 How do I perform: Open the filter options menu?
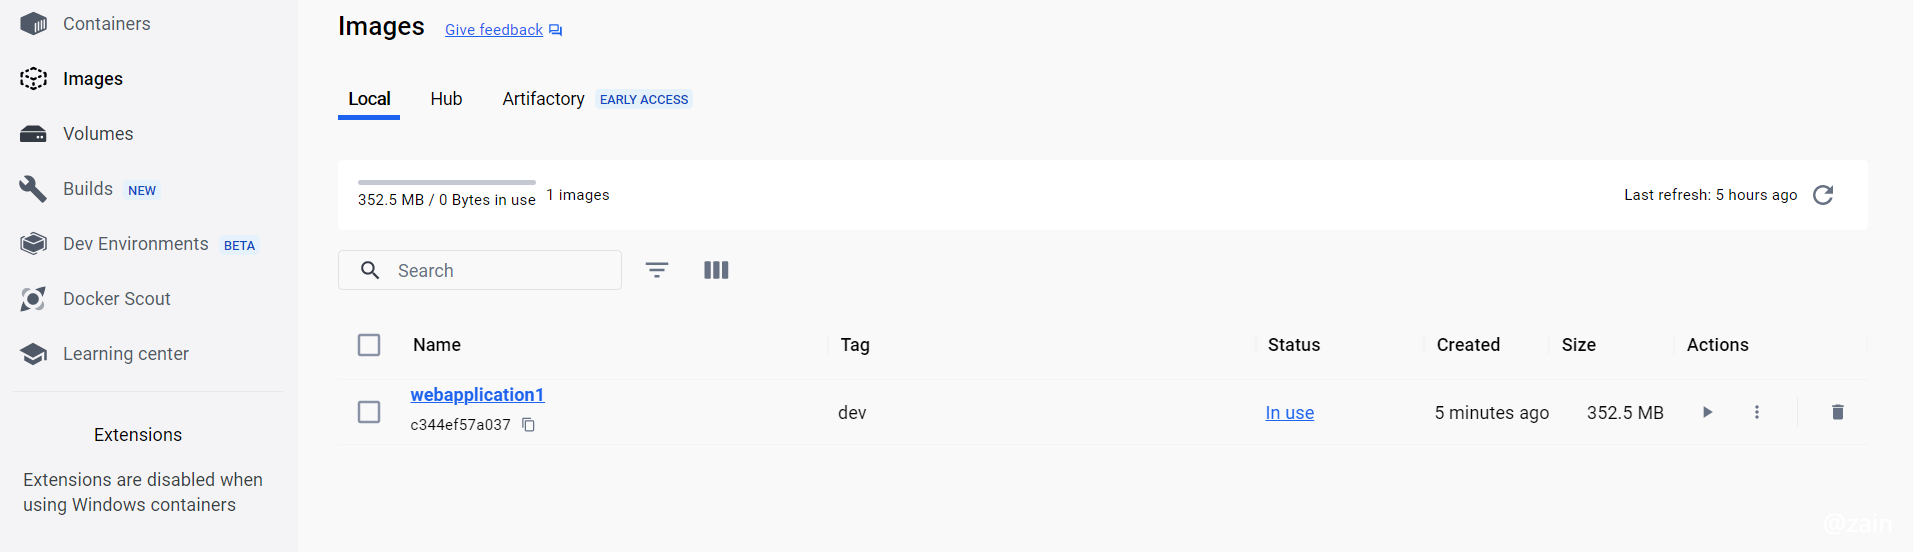pos(657,270)
